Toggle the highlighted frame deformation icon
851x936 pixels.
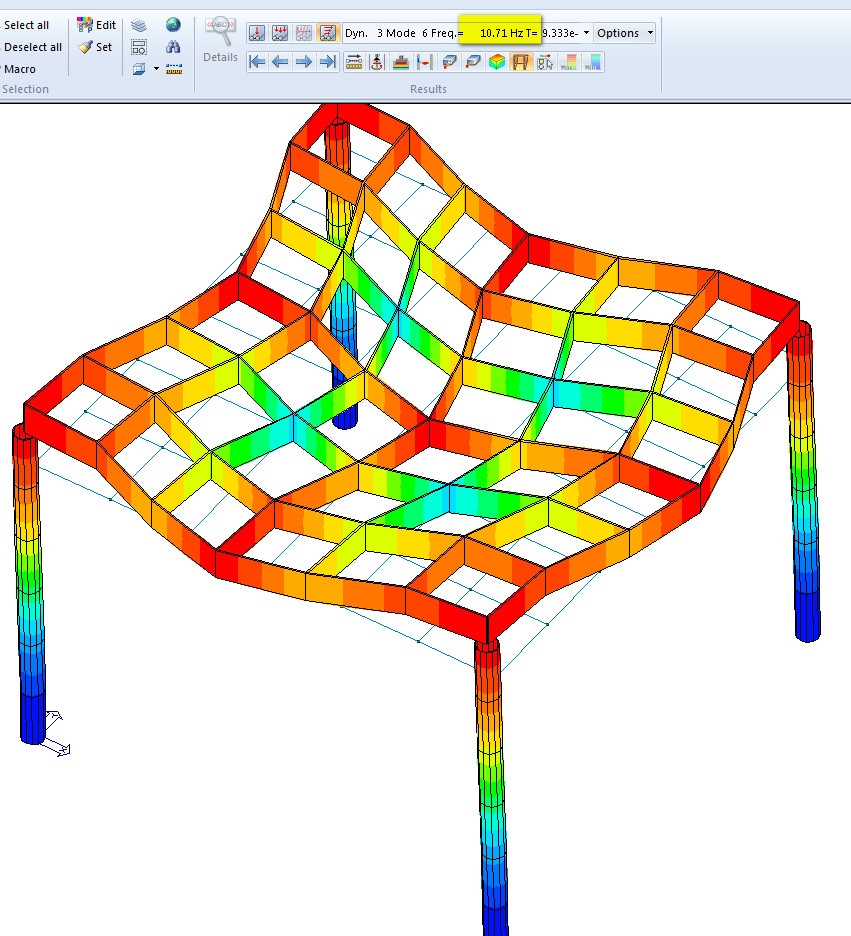[520, 61]
